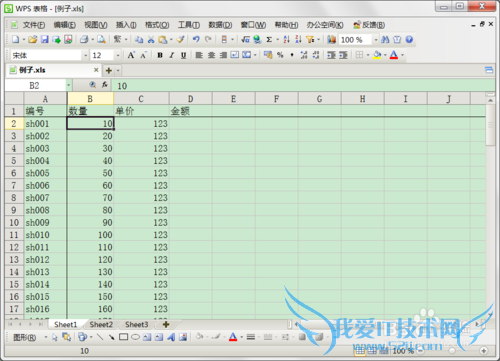This screenshot has width=500, height=361.
Task: Cut the selection with the scissors icon
Action: pos(151,39)
